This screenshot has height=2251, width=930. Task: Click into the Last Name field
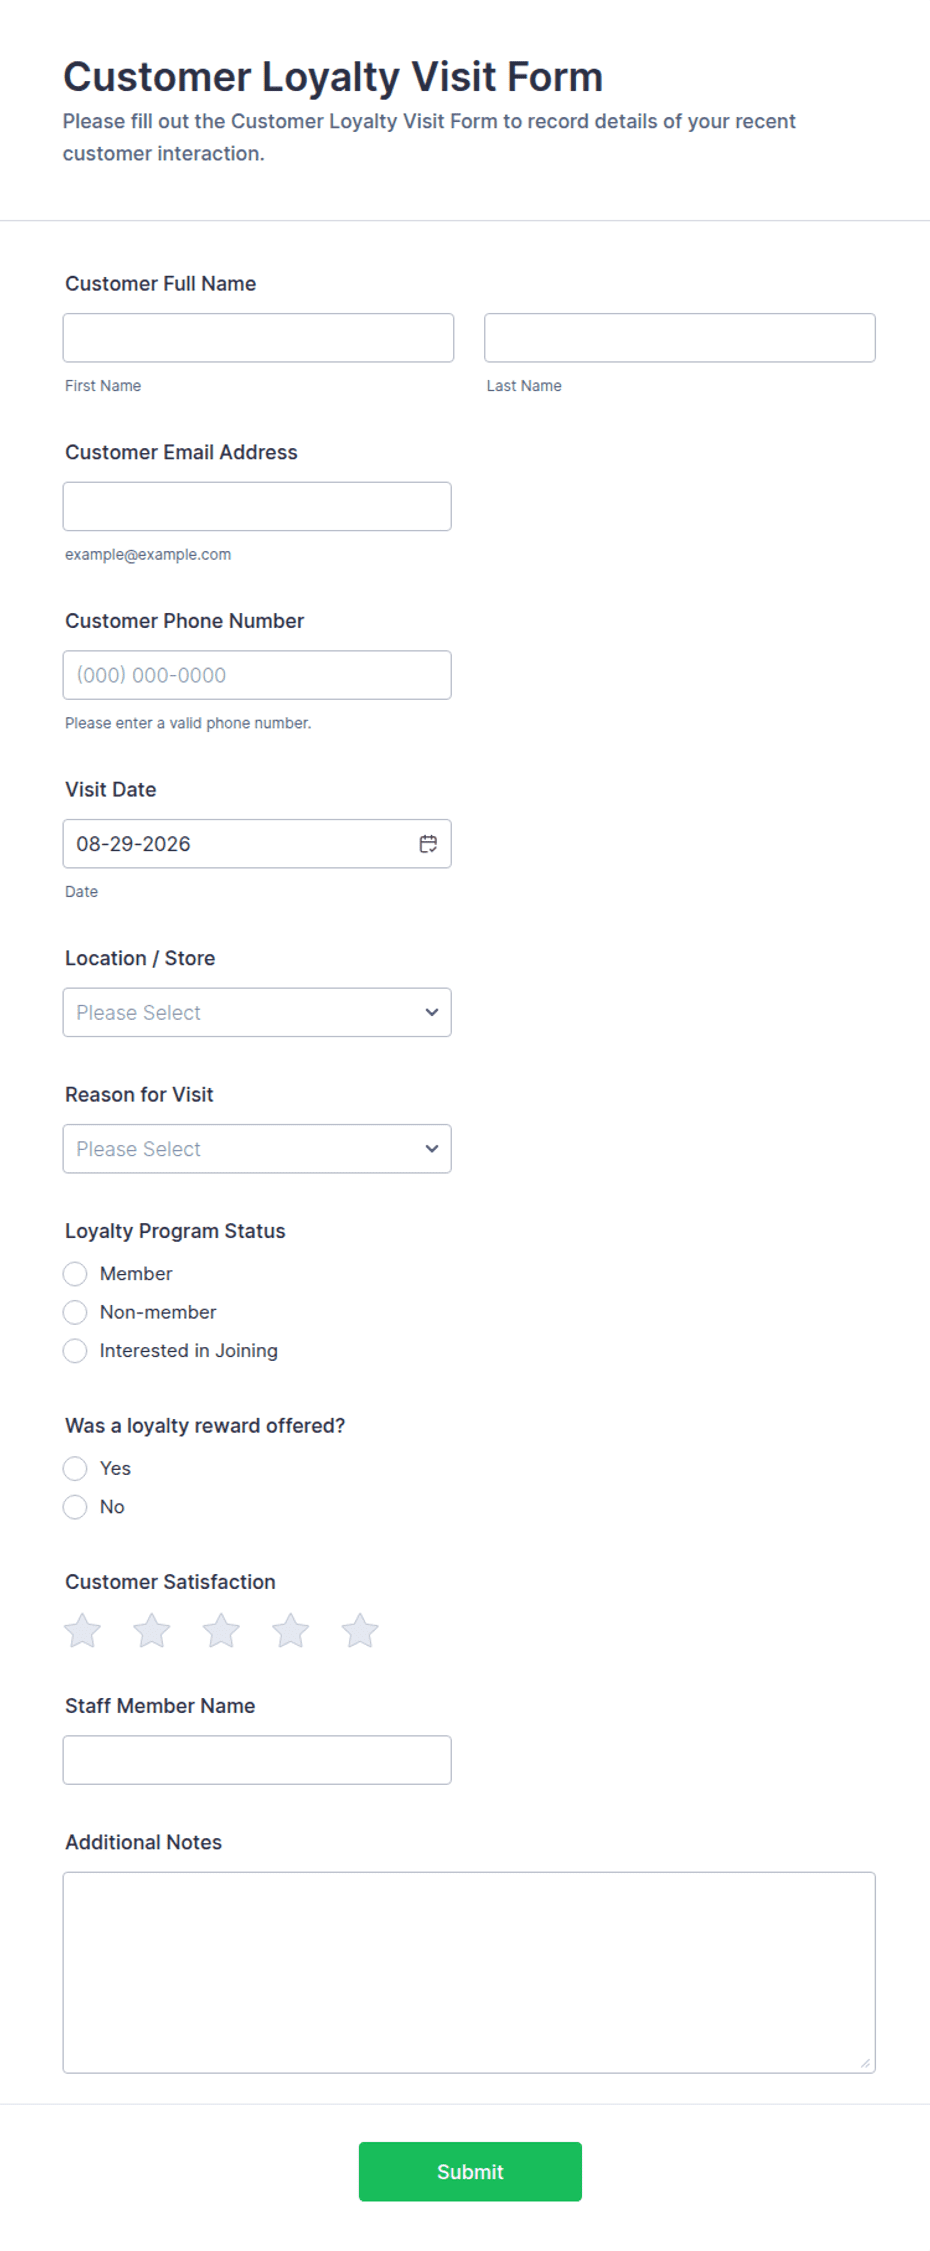point(680,338)
